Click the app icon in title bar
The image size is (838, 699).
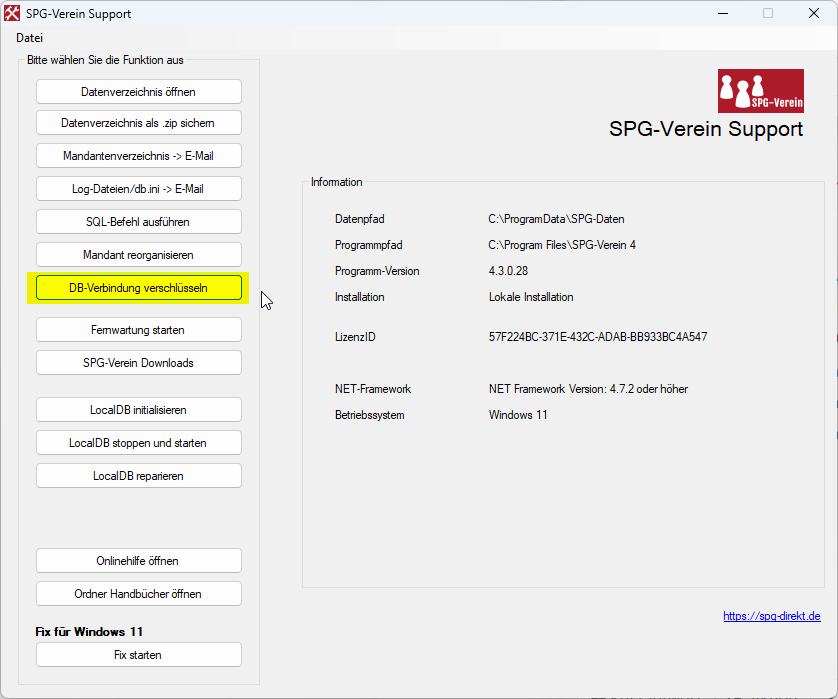coord(12,13)
